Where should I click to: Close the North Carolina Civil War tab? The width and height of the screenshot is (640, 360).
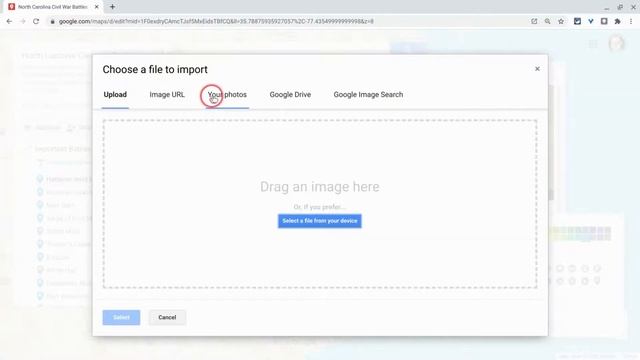[x=97, y=7]
